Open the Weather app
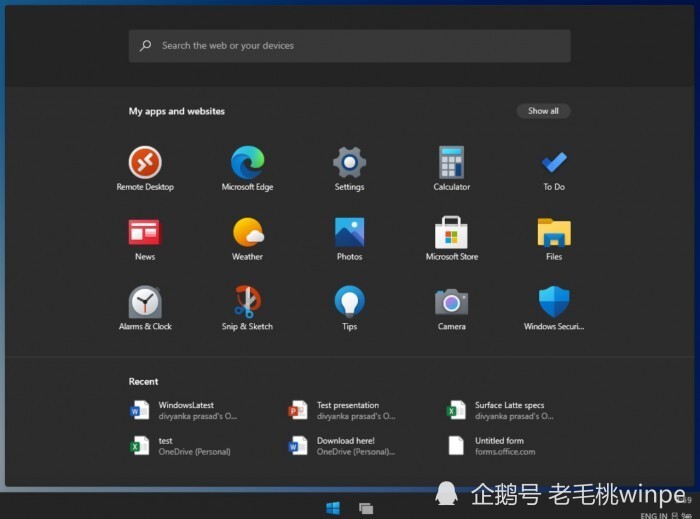Image resolution: width=700 pixels, height=519 pixels. (247, 239)
